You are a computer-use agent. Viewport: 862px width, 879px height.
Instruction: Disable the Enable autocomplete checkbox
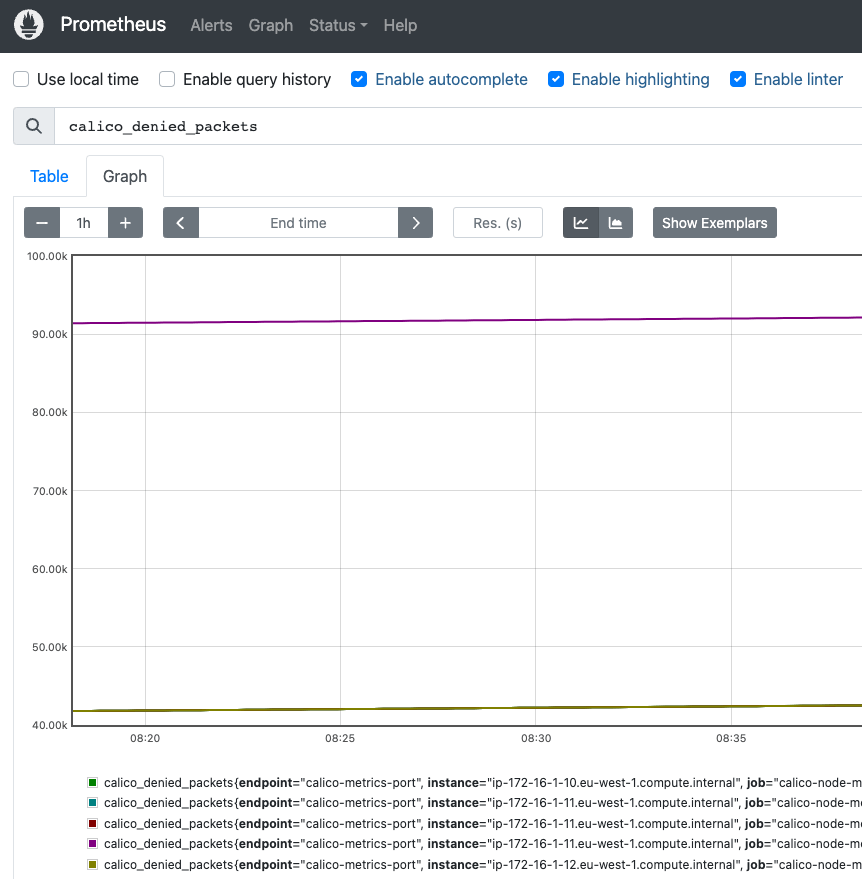(359, 79)
